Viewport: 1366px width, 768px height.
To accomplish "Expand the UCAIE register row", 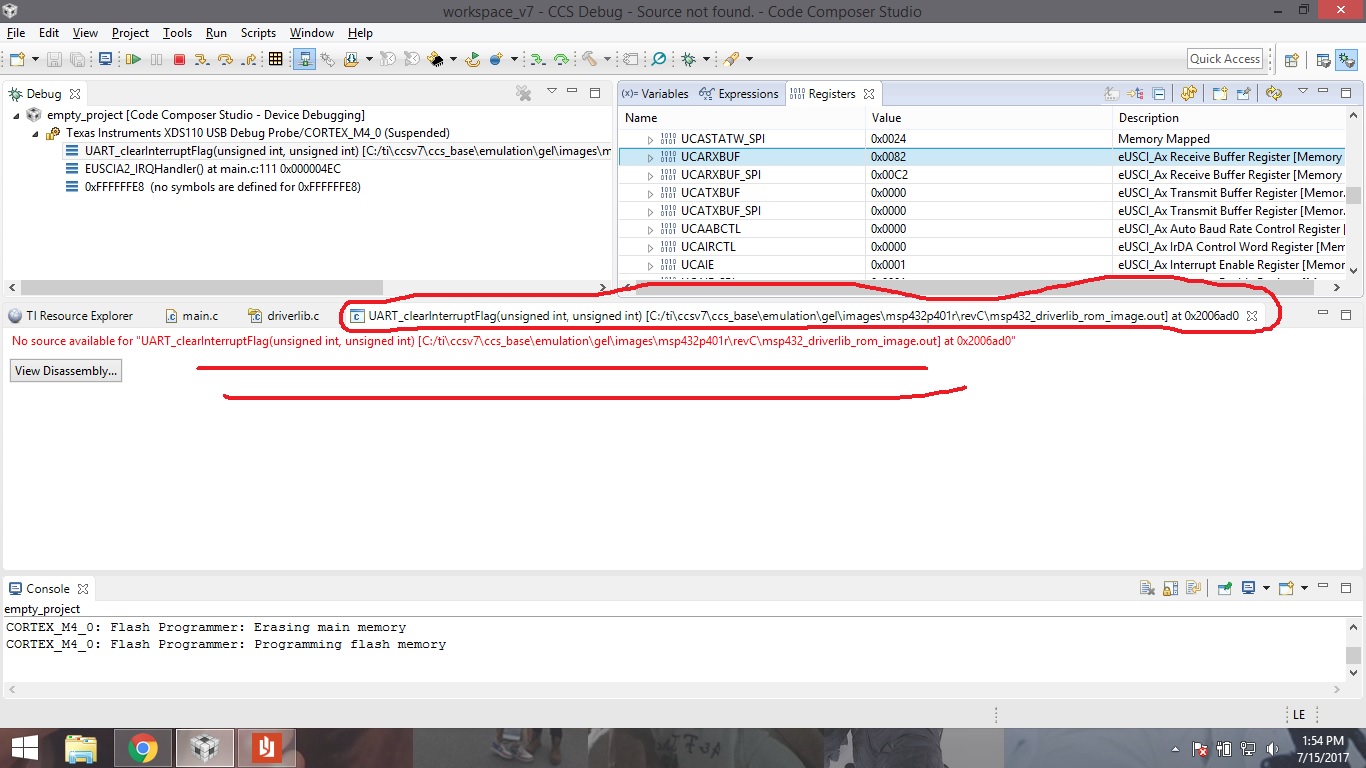I will tap(650, 265).
